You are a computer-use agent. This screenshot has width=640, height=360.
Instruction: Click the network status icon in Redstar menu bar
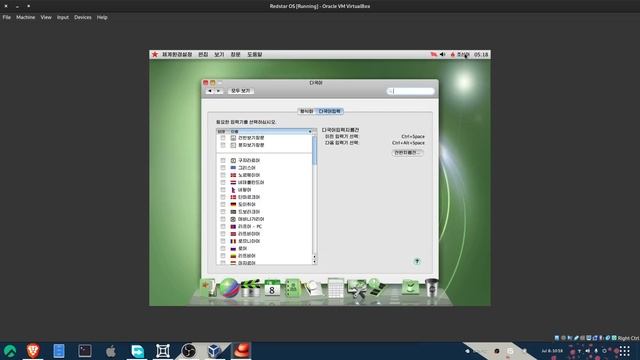click(x=433, y=54)
